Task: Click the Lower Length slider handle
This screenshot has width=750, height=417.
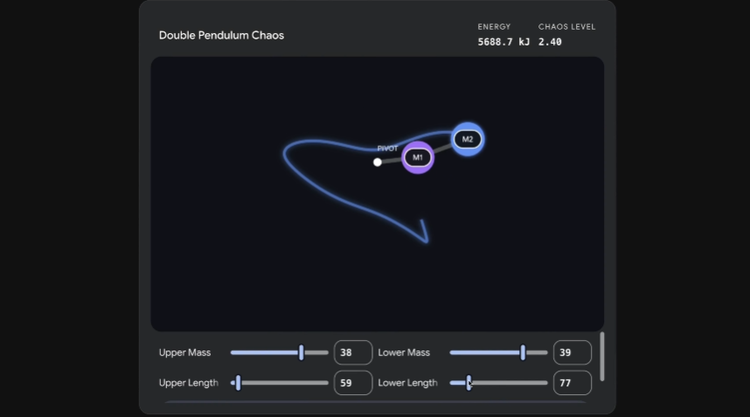Action: [468, 382]
